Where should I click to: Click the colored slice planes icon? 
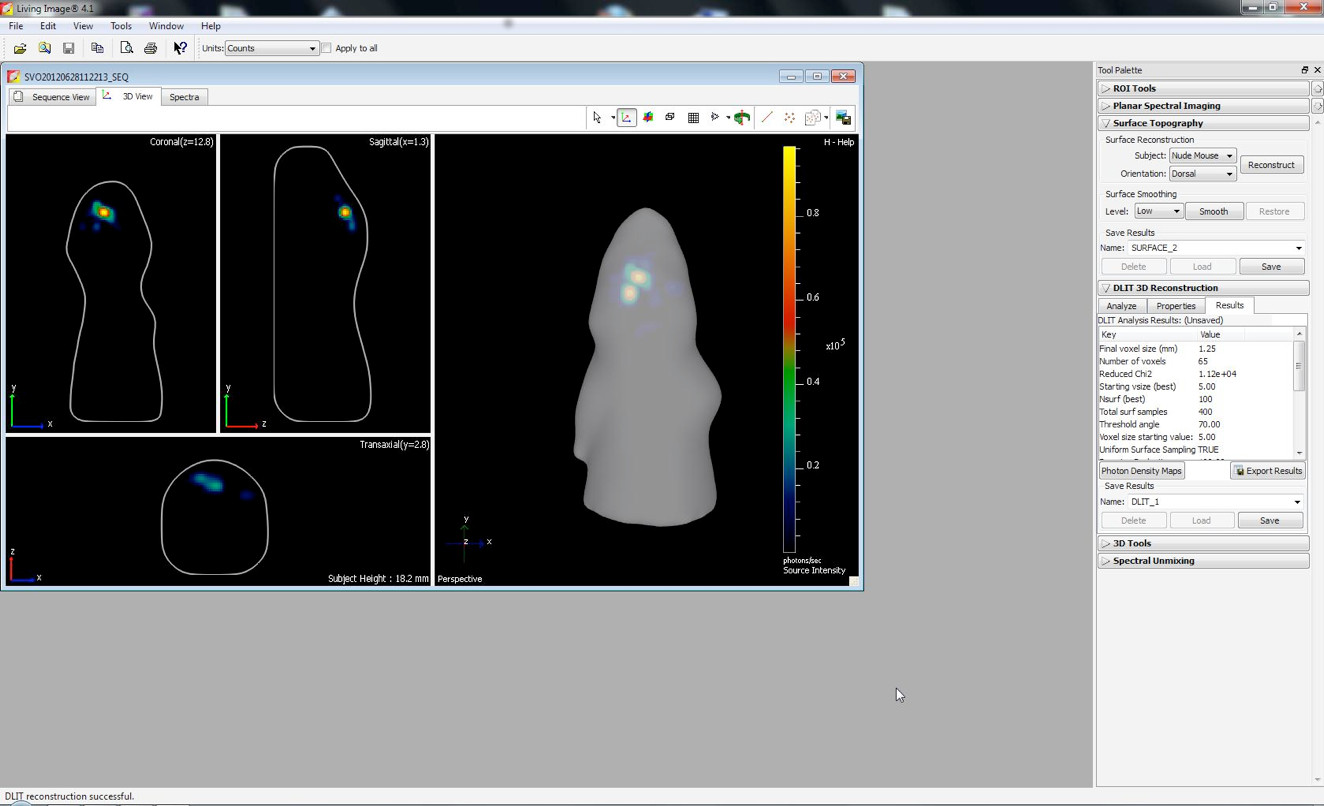point(649,118)
